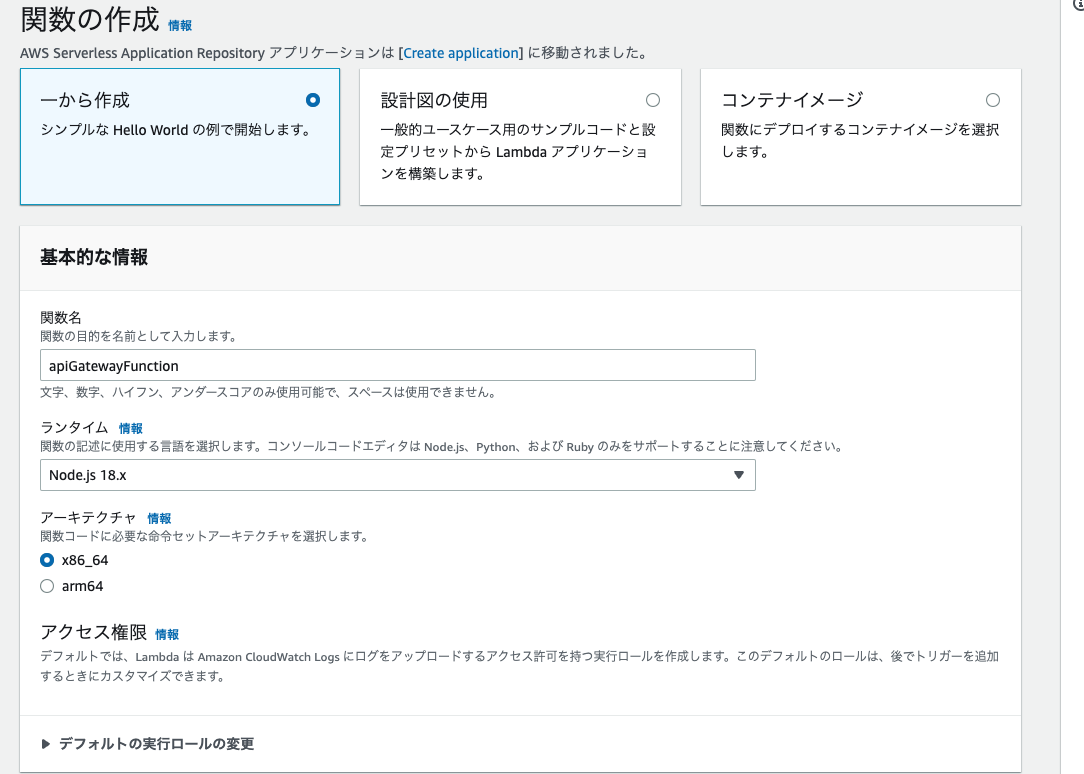
Task: Choose x86_64 architecture
Action: pyautogui.click(x=47, y=560)
